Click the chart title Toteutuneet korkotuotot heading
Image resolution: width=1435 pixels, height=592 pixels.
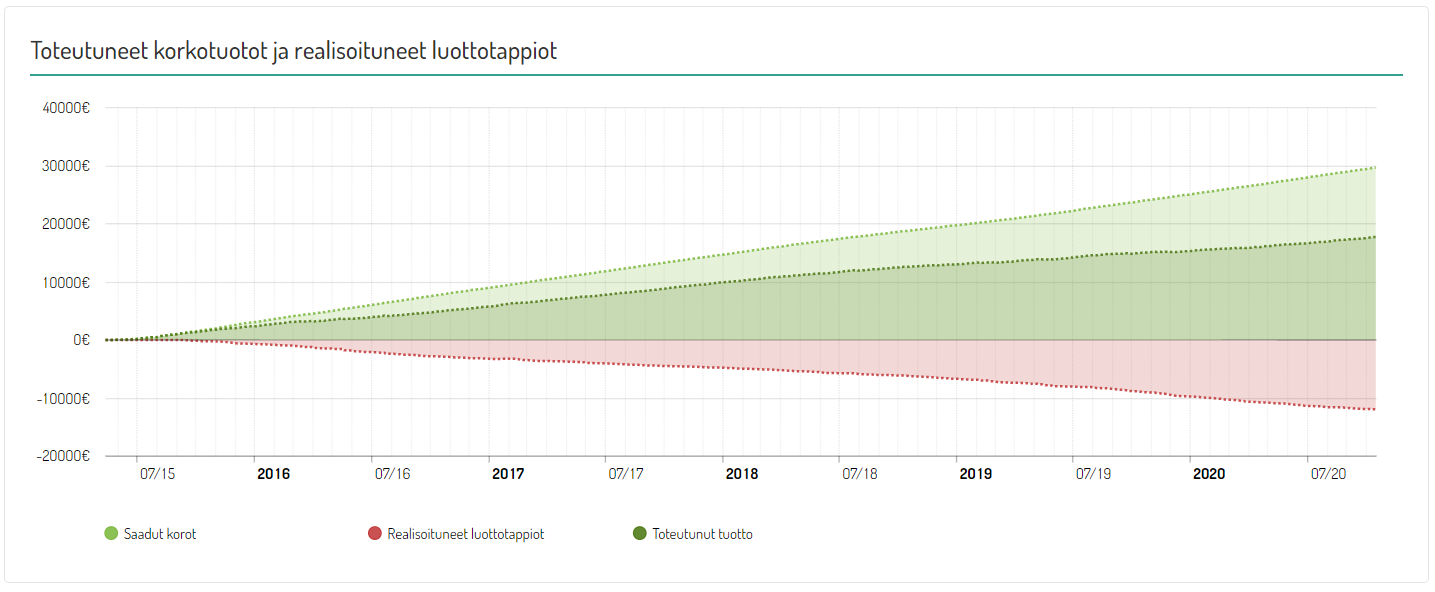(294, 51)
